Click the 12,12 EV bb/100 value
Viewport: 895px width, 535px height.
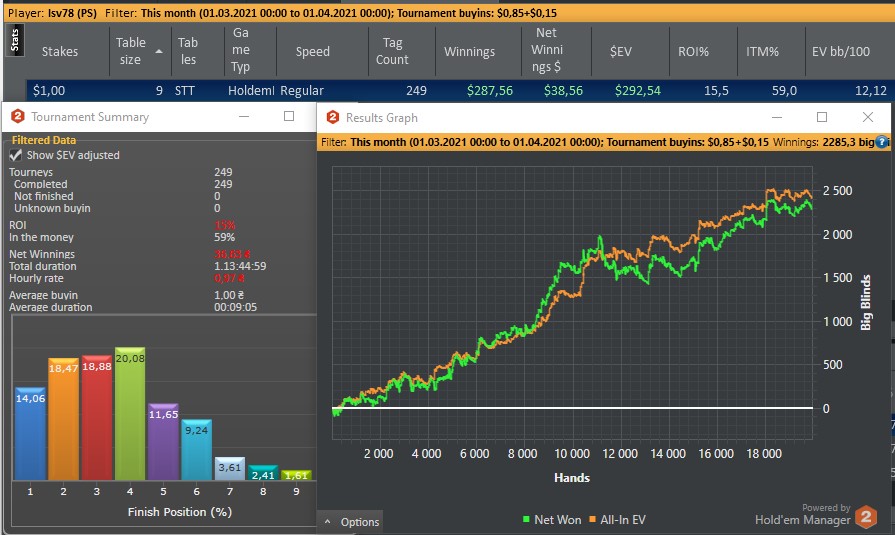point(871,90)
